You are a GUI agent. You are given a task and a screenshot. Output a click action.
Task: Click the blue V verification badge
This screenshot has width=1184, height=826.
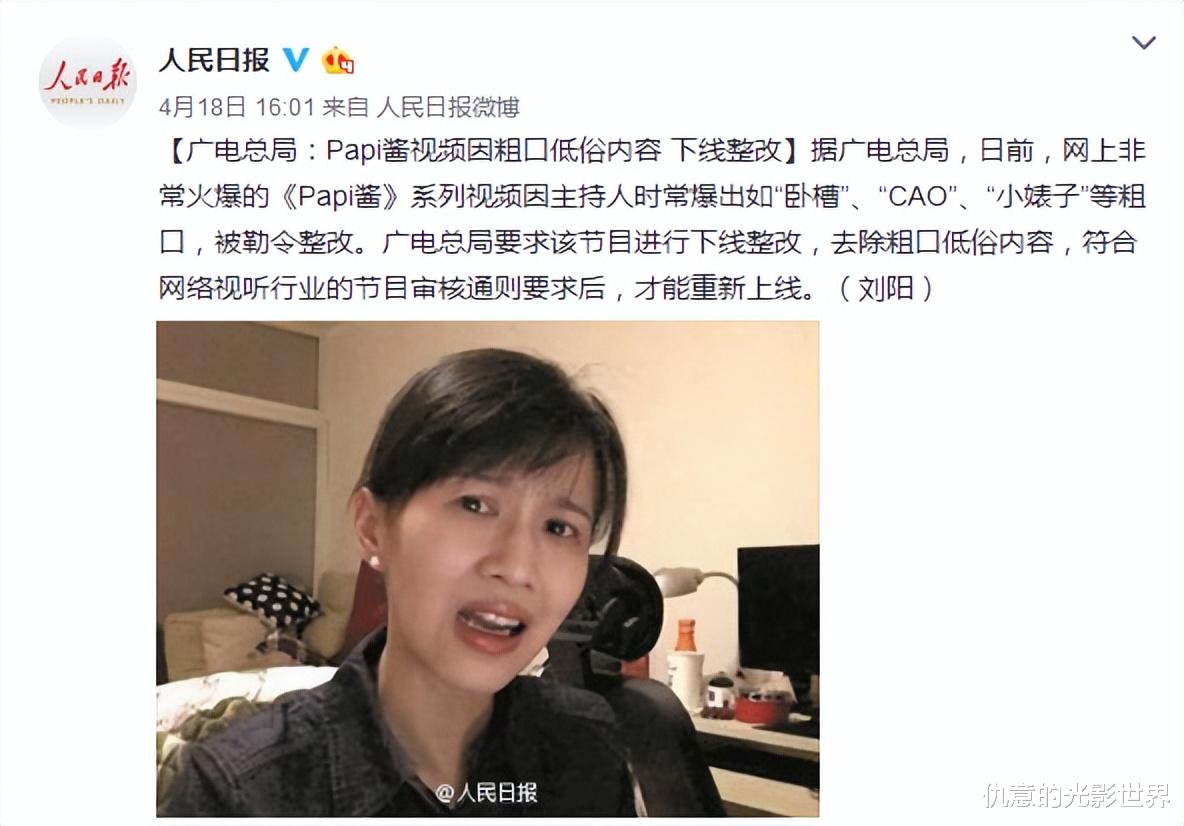click(296, 60)
